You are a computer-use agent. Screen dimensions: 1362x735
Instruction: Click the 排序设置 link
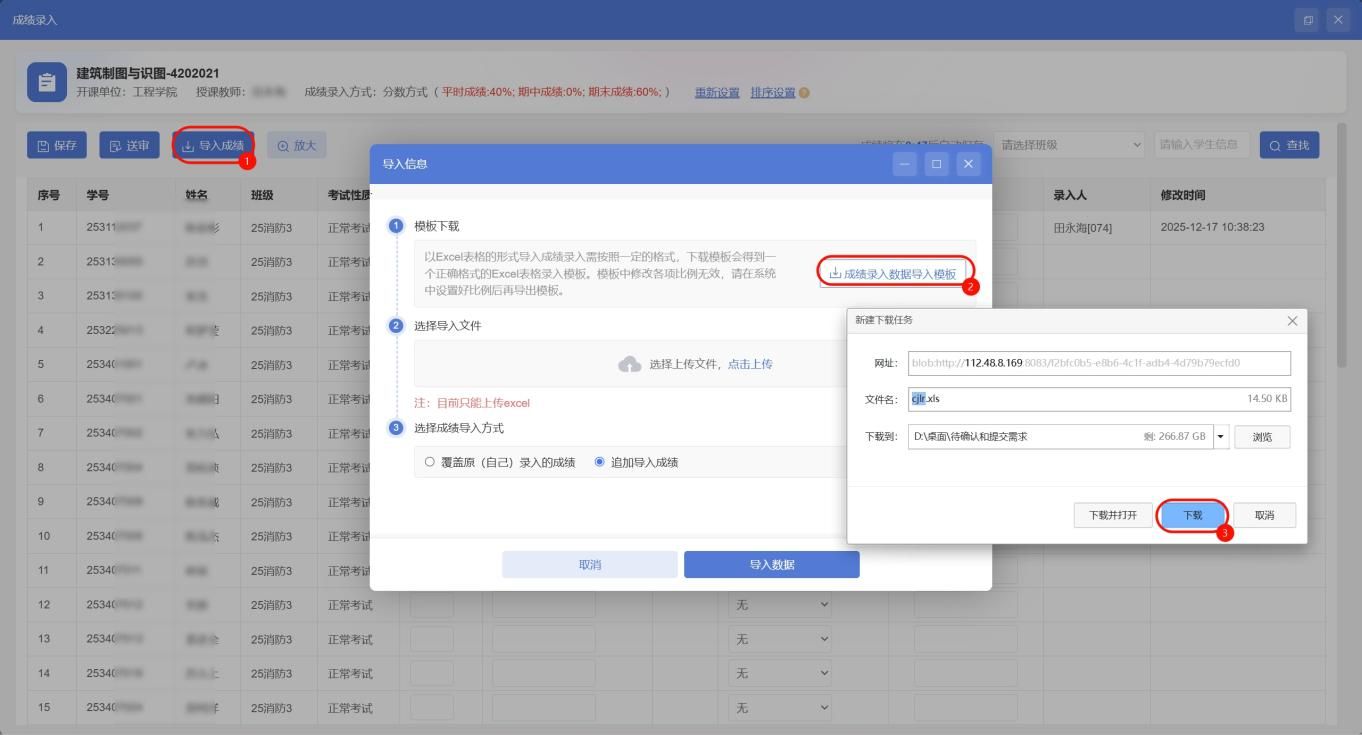click(x=772, y=93)
